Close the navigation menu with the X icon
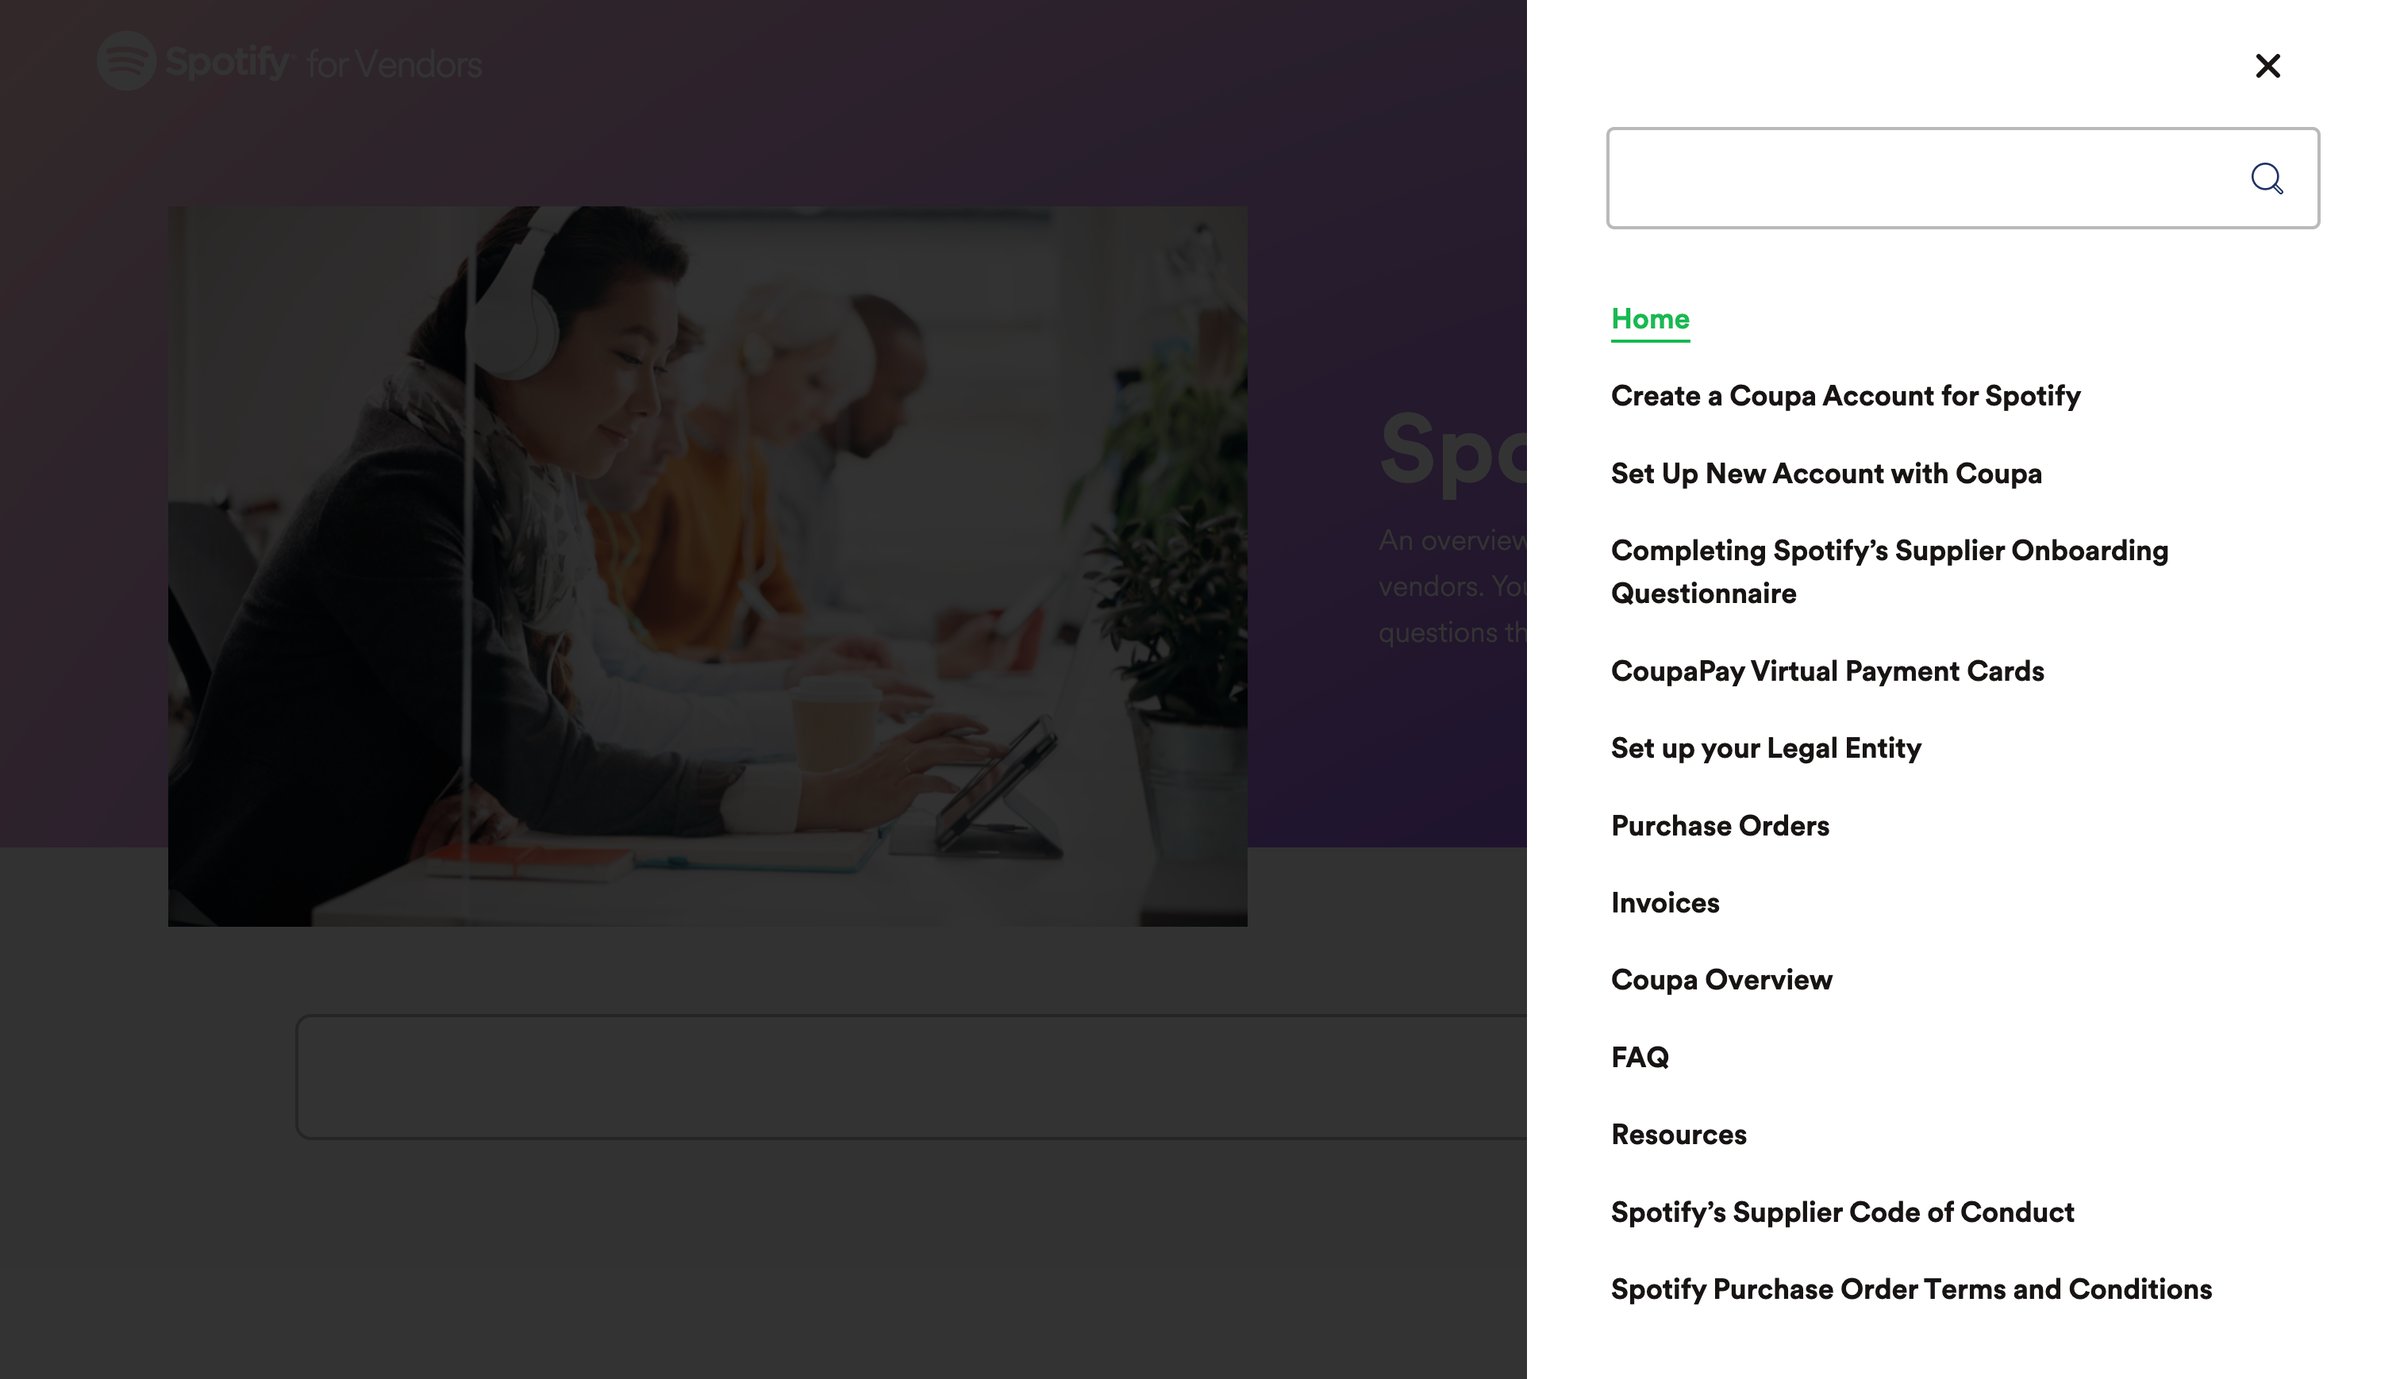The width and height of the screenshot is (2400, 1379). [2267, 66]
